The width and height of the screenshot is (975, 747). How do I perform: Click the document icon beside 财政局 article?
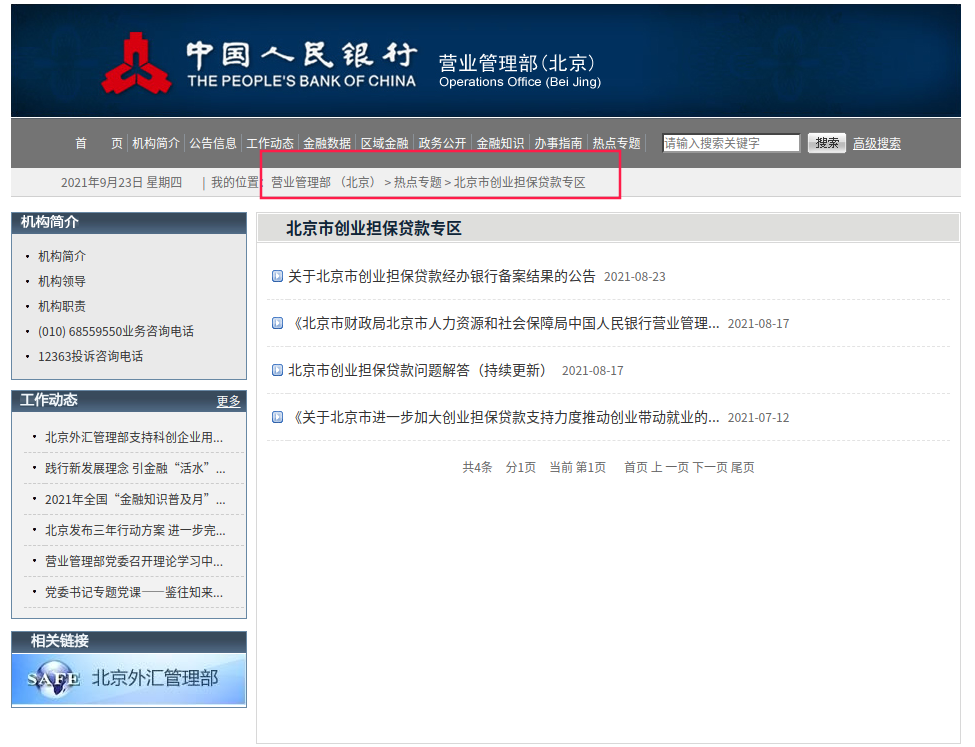pos(277,324)
